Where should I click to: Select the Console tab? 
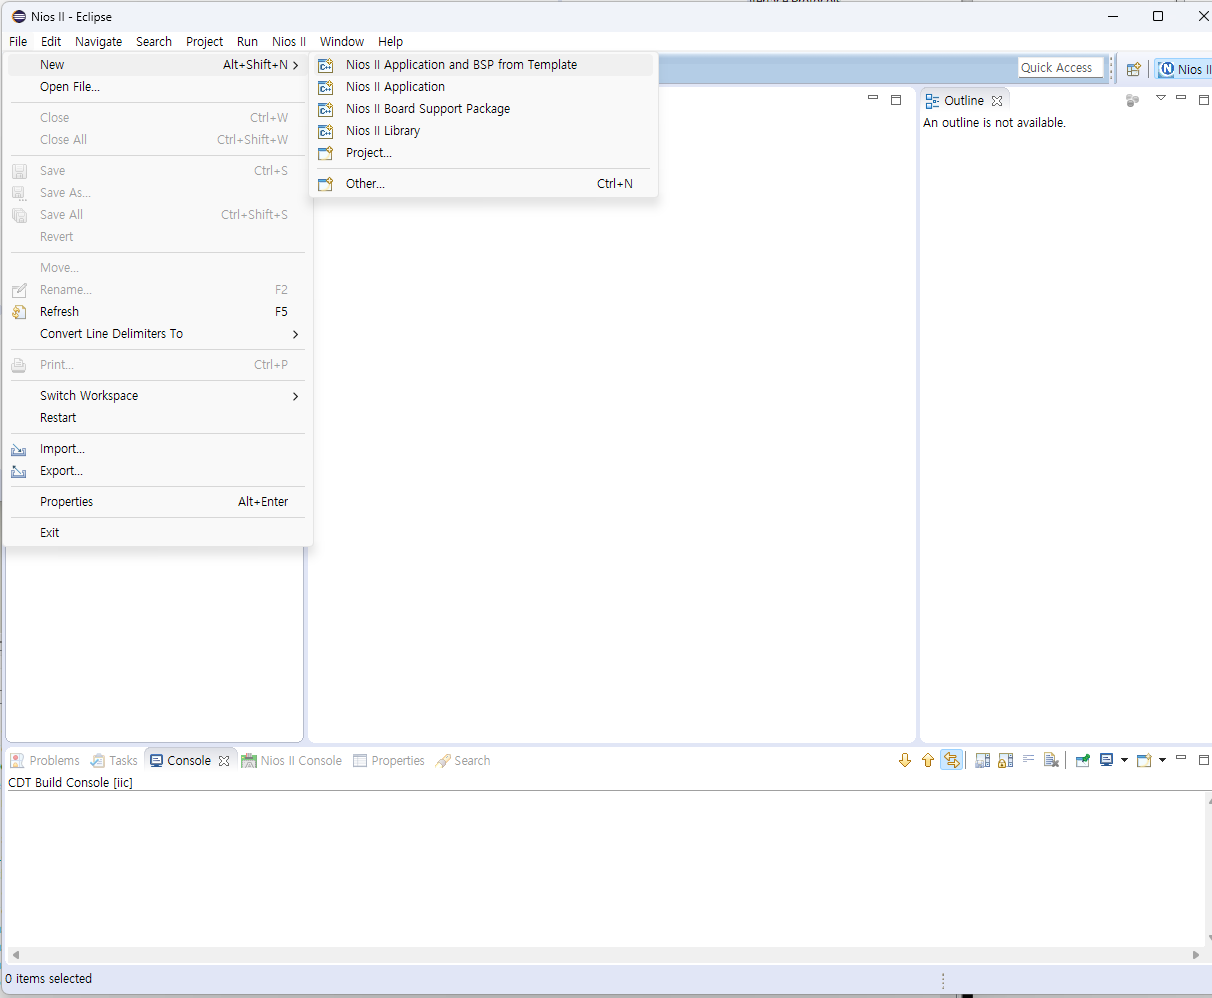pyautogui.click(x=189, y=761)
